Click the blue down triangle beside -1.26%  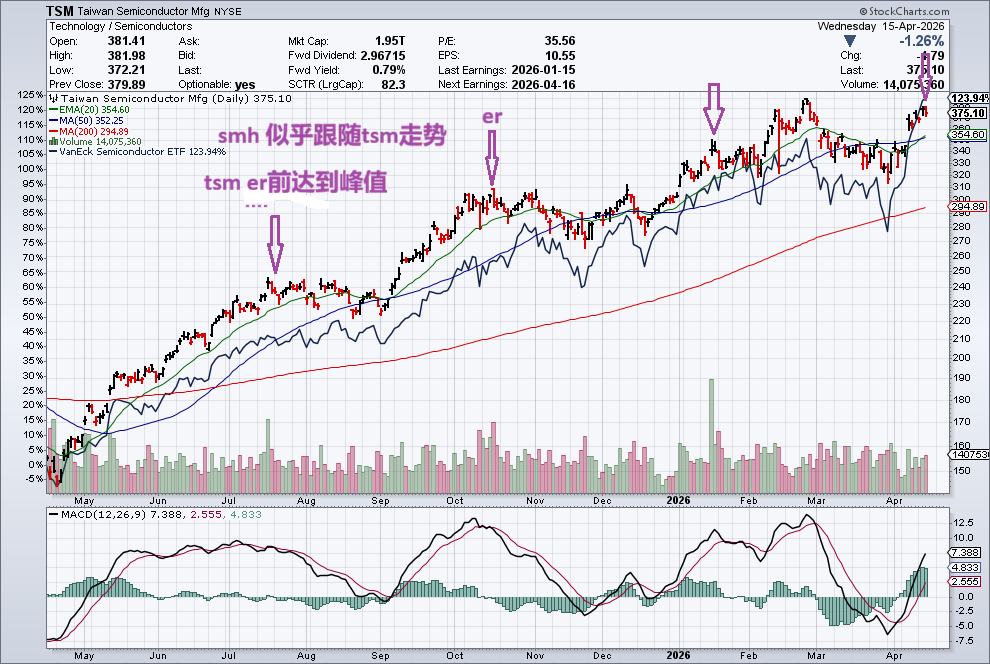(x=850, y=41)
